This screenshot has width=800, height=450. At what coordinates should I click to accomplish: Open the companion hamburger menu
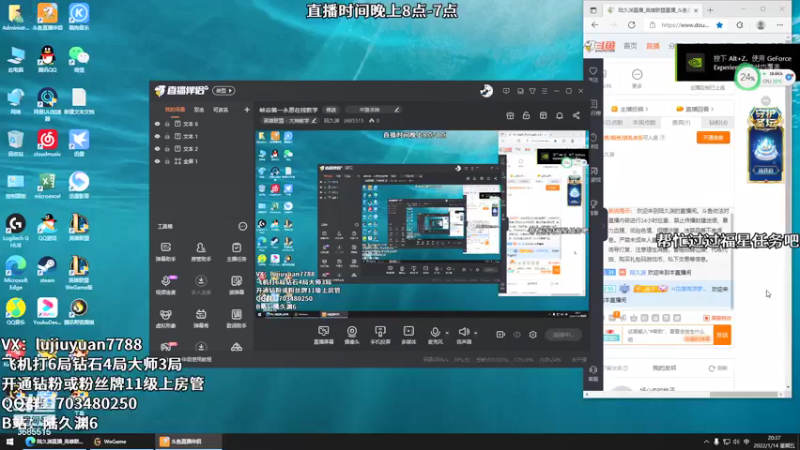tap(544, 91)
